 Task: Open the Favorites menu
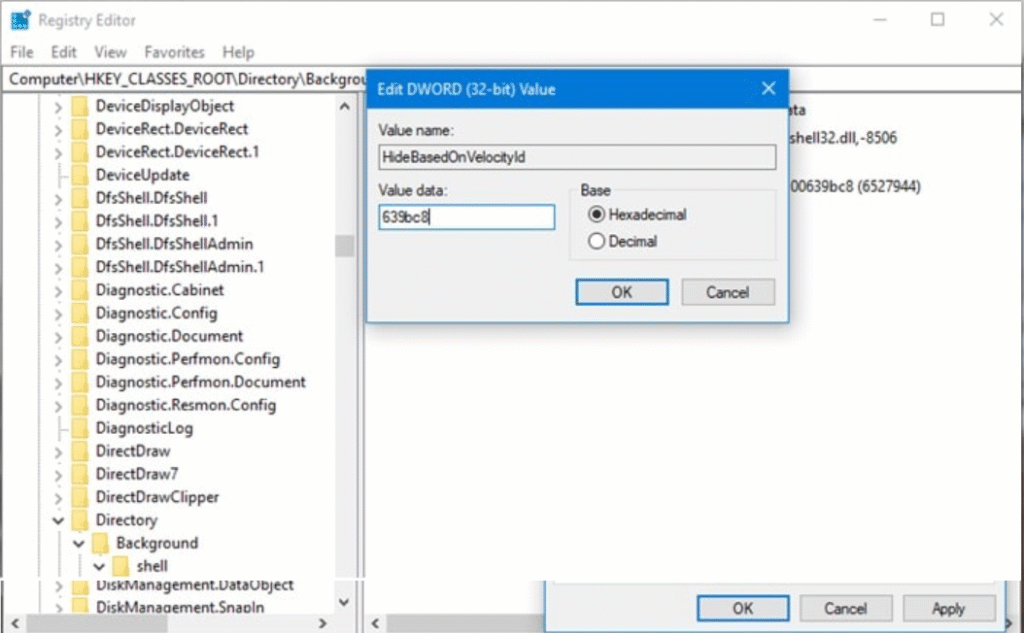tap(174, 52)
